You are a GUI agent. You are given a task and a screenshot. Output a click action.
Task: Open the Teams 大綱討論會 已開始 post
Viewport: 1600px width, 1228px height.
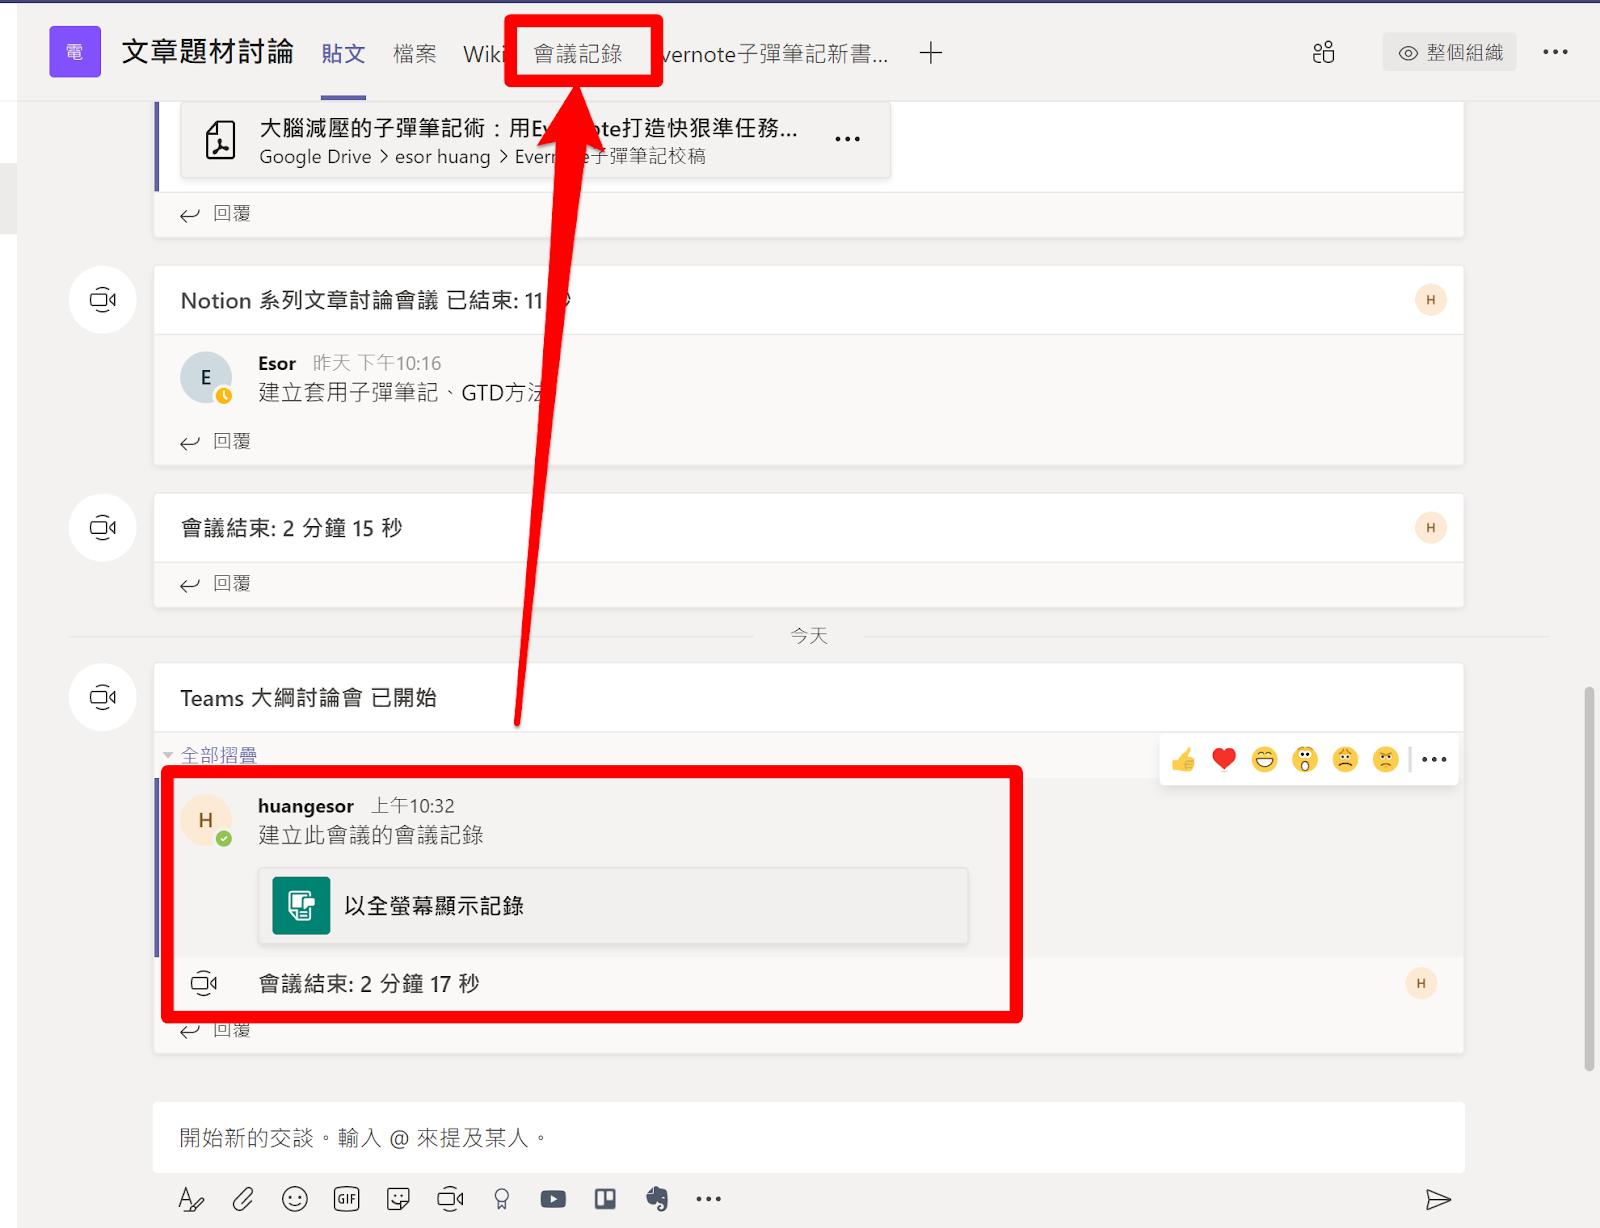tap(808, 698)
